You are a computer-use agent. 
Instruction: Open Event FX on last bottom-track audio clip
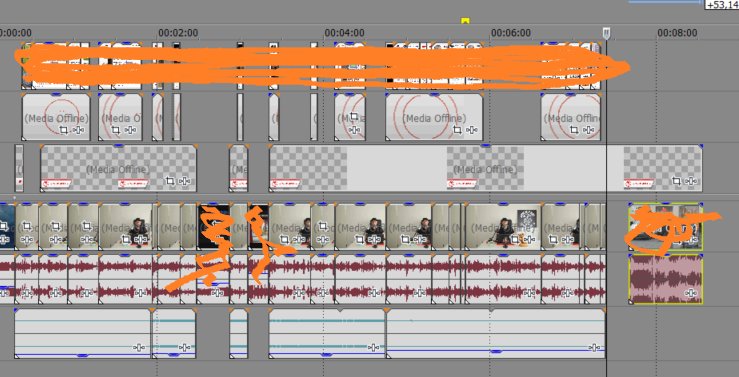[595, 348]
